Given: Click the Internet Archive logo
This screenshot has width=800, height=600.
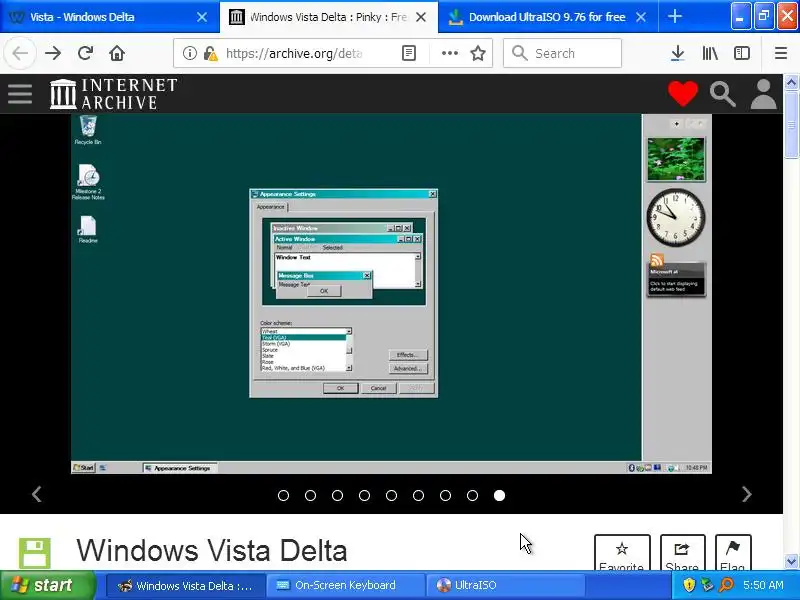Looking at the screenshot, I should (x=113, y=93).
